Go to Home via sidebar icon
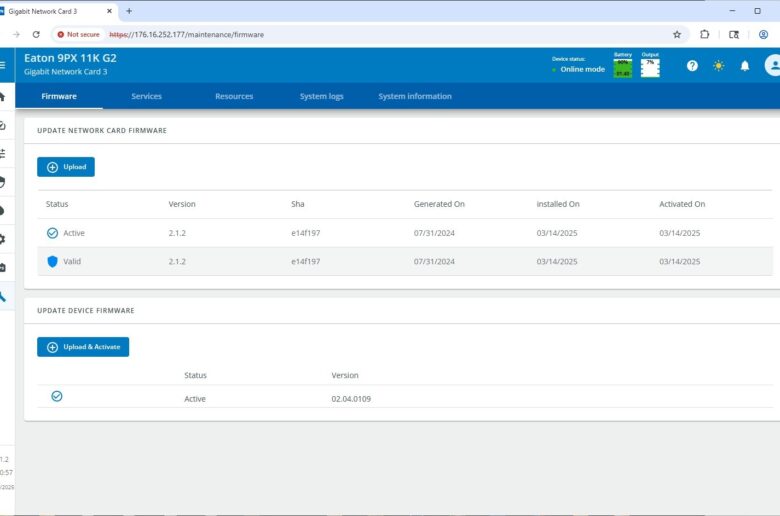 coord(3,97)
